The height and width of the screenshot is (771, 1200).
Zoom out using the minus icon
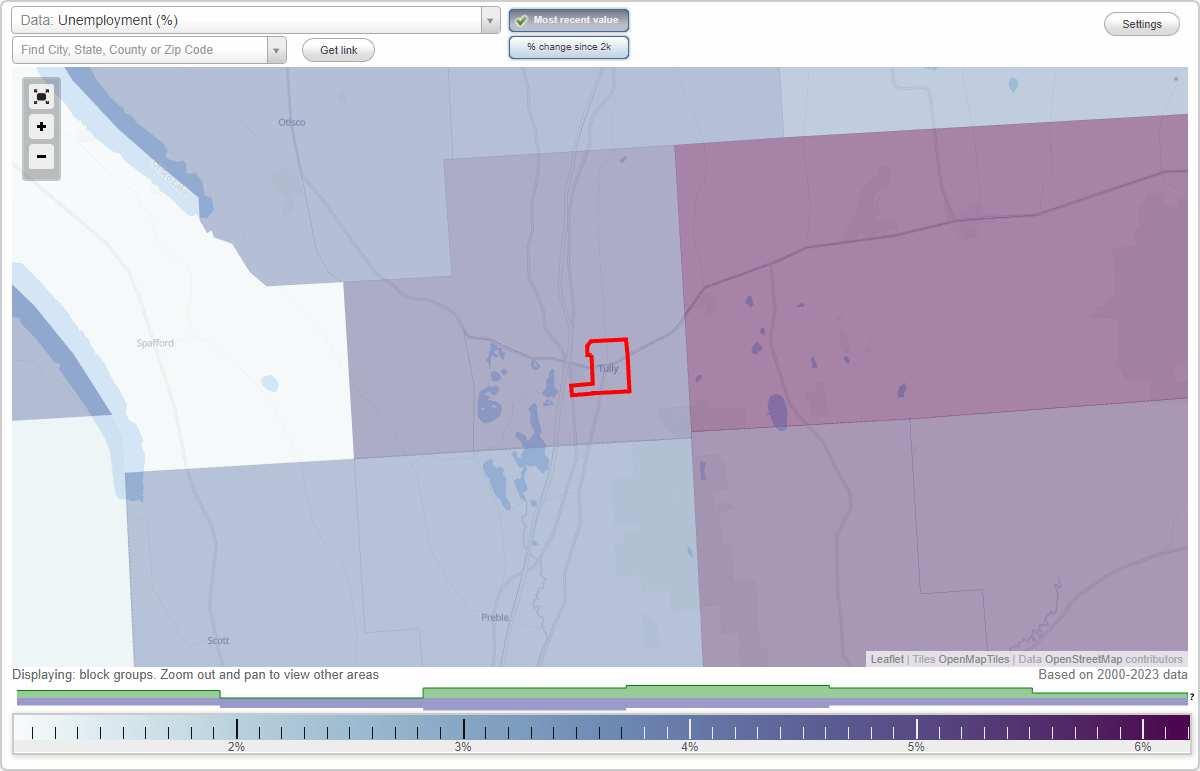pyautogui.click(x=41, y=157)
